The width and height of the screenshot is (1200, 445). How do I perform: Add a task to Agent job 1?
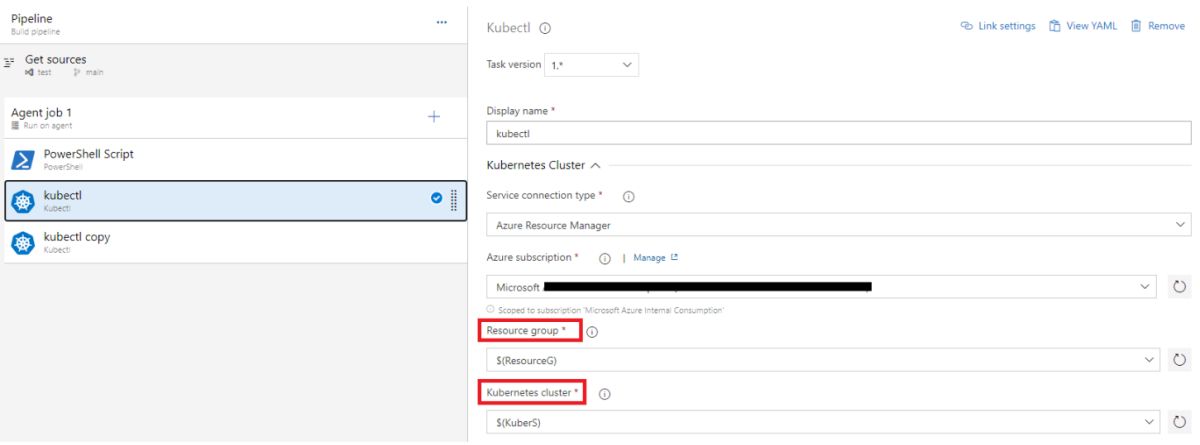pyautogui.click(x=434, y=117)
